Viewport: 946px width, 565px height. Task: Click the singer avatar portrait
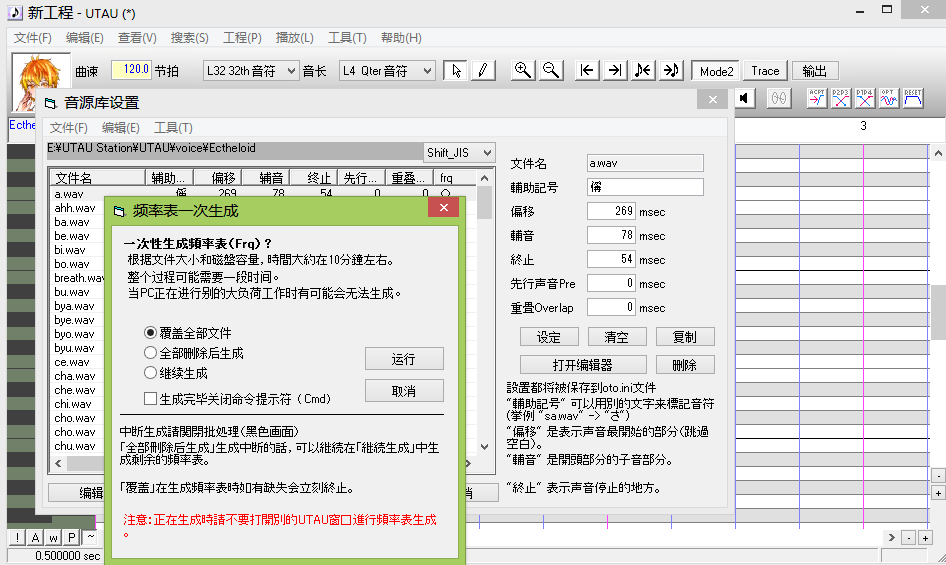pyautogui.click(x=40, y=83)
